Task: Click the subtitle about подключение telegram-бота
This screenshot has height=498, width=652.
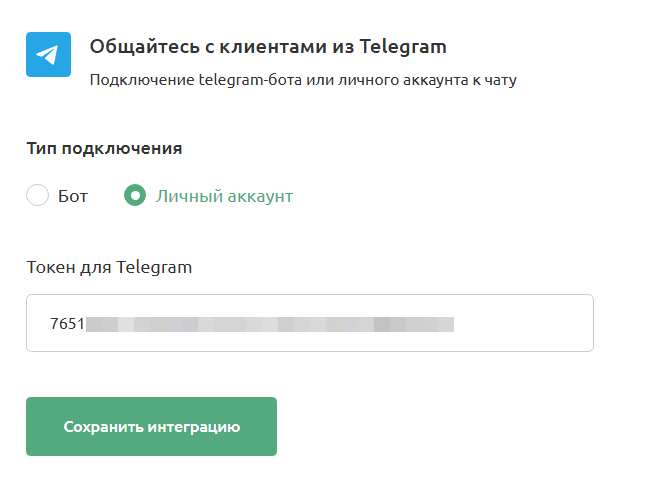Action: point(302,79)
